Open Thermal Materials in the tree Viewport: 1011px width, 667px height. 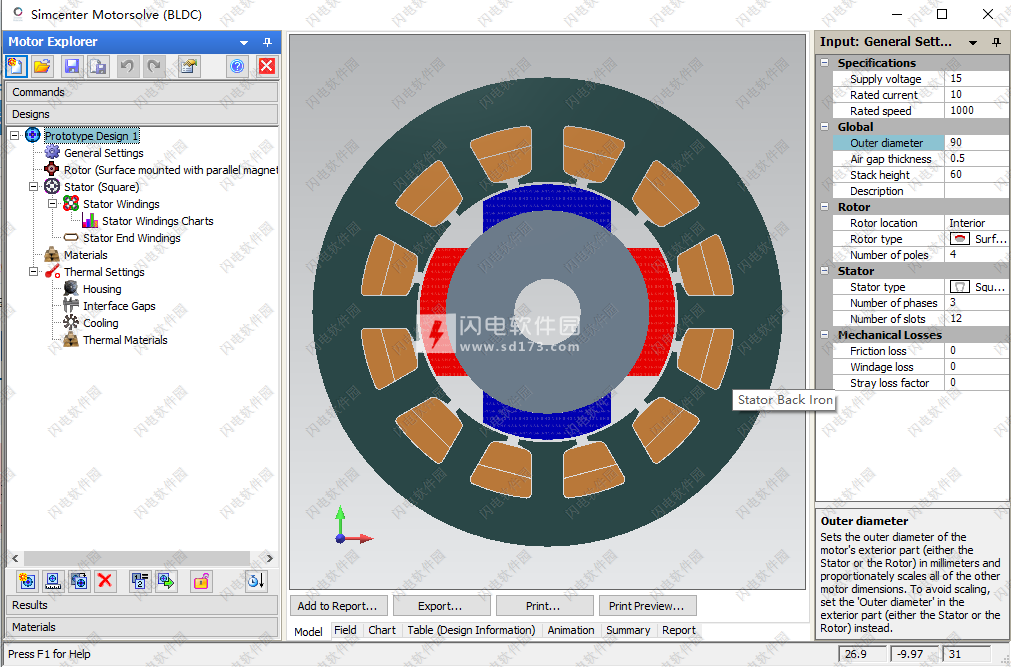pyautogui.click(x=125, y=340)
